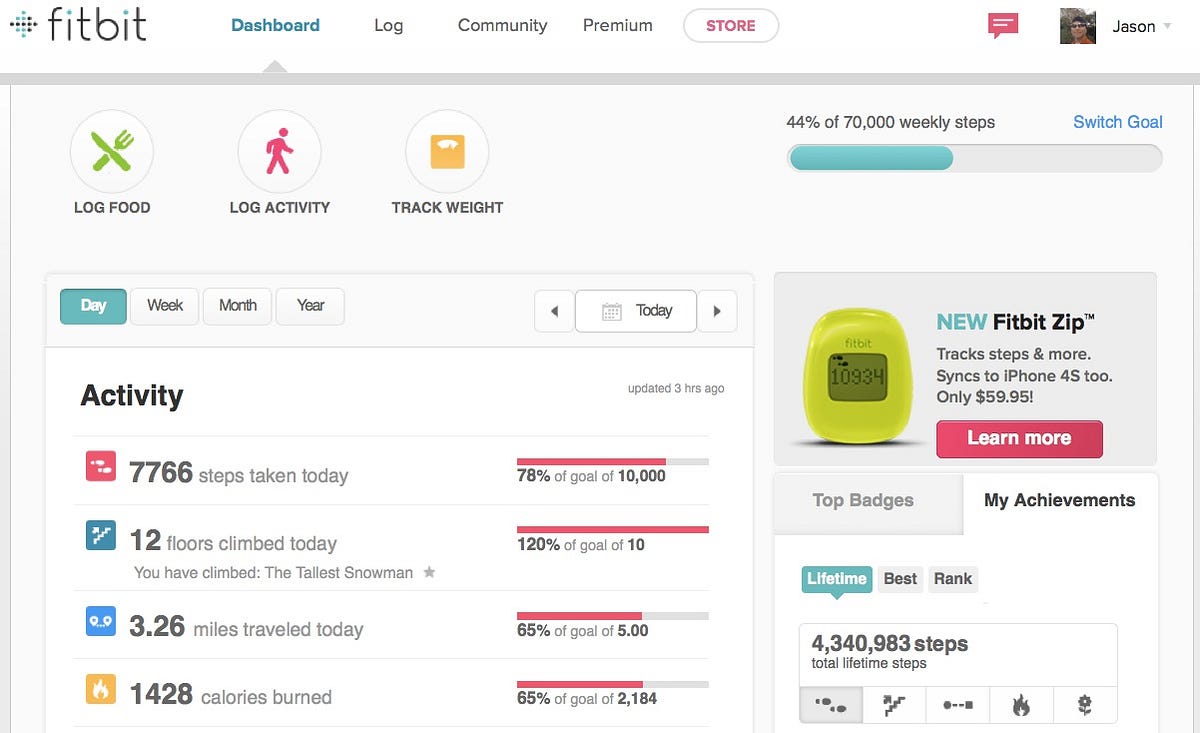Open the Community nav item
This screenshot has width=1200, height=733.
tap(502, 26)
